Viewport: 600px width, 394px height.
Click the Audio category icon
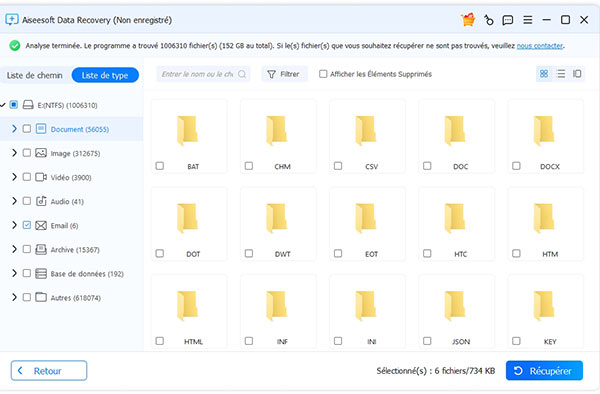pyautogui.click(x=41, y=201)
